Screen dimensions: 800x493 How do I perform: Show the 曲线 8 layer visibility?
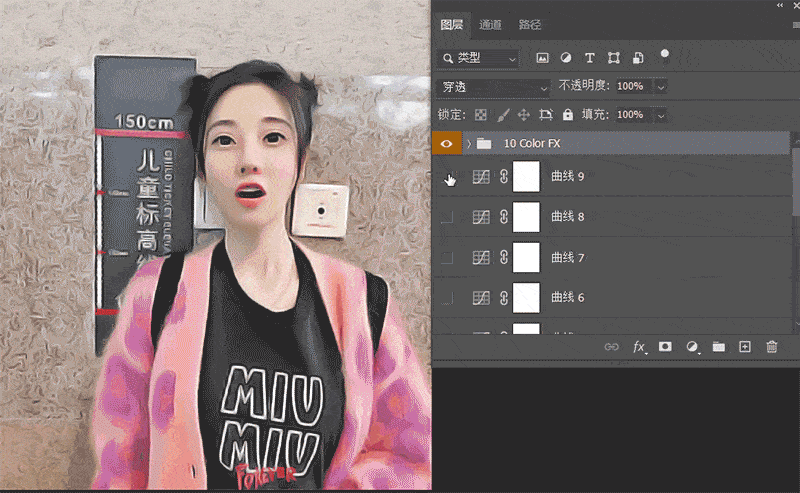(447, 217)
